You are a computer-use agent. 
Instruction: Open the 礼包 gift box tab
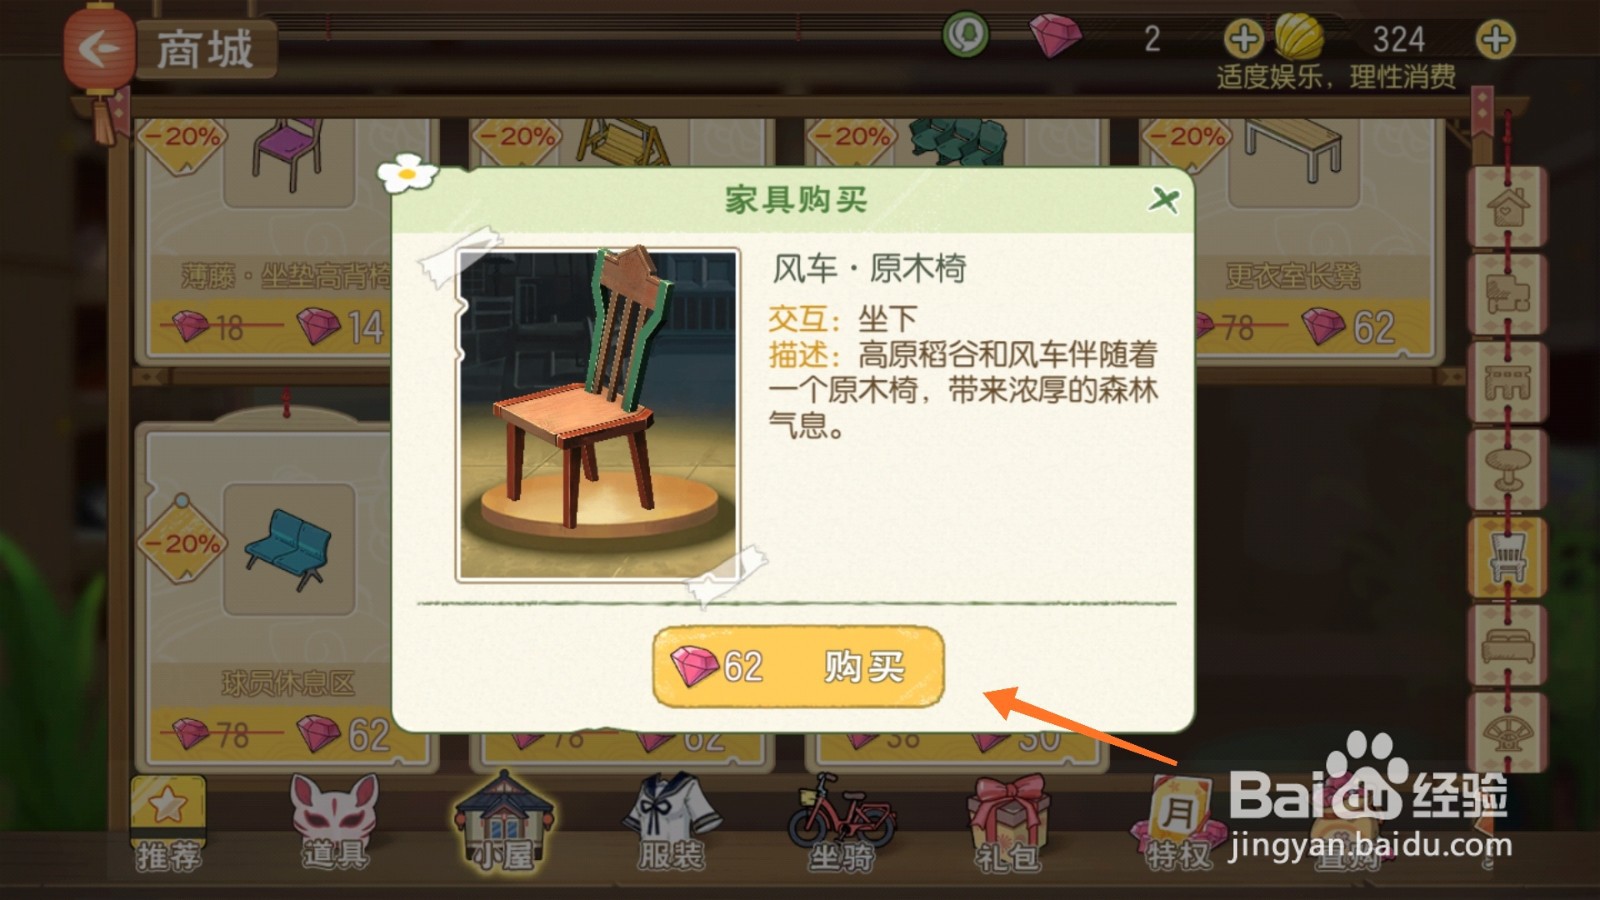pyautogui.click(x=1008, y=824)
